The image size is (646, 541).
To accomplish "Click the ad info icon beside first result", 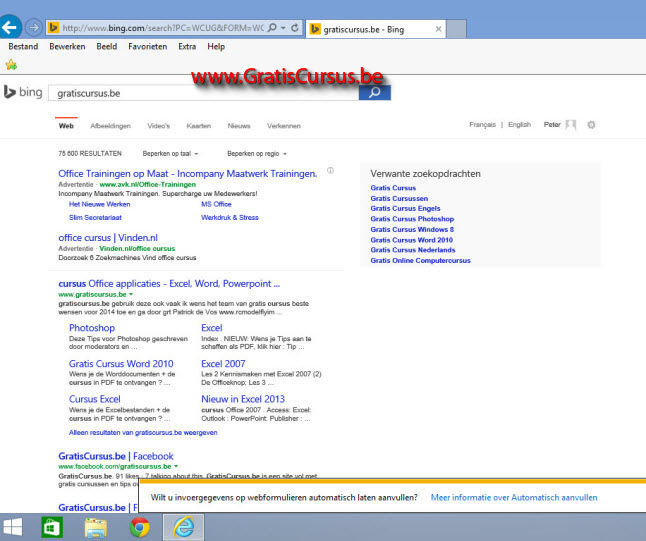I will point(330,170).
